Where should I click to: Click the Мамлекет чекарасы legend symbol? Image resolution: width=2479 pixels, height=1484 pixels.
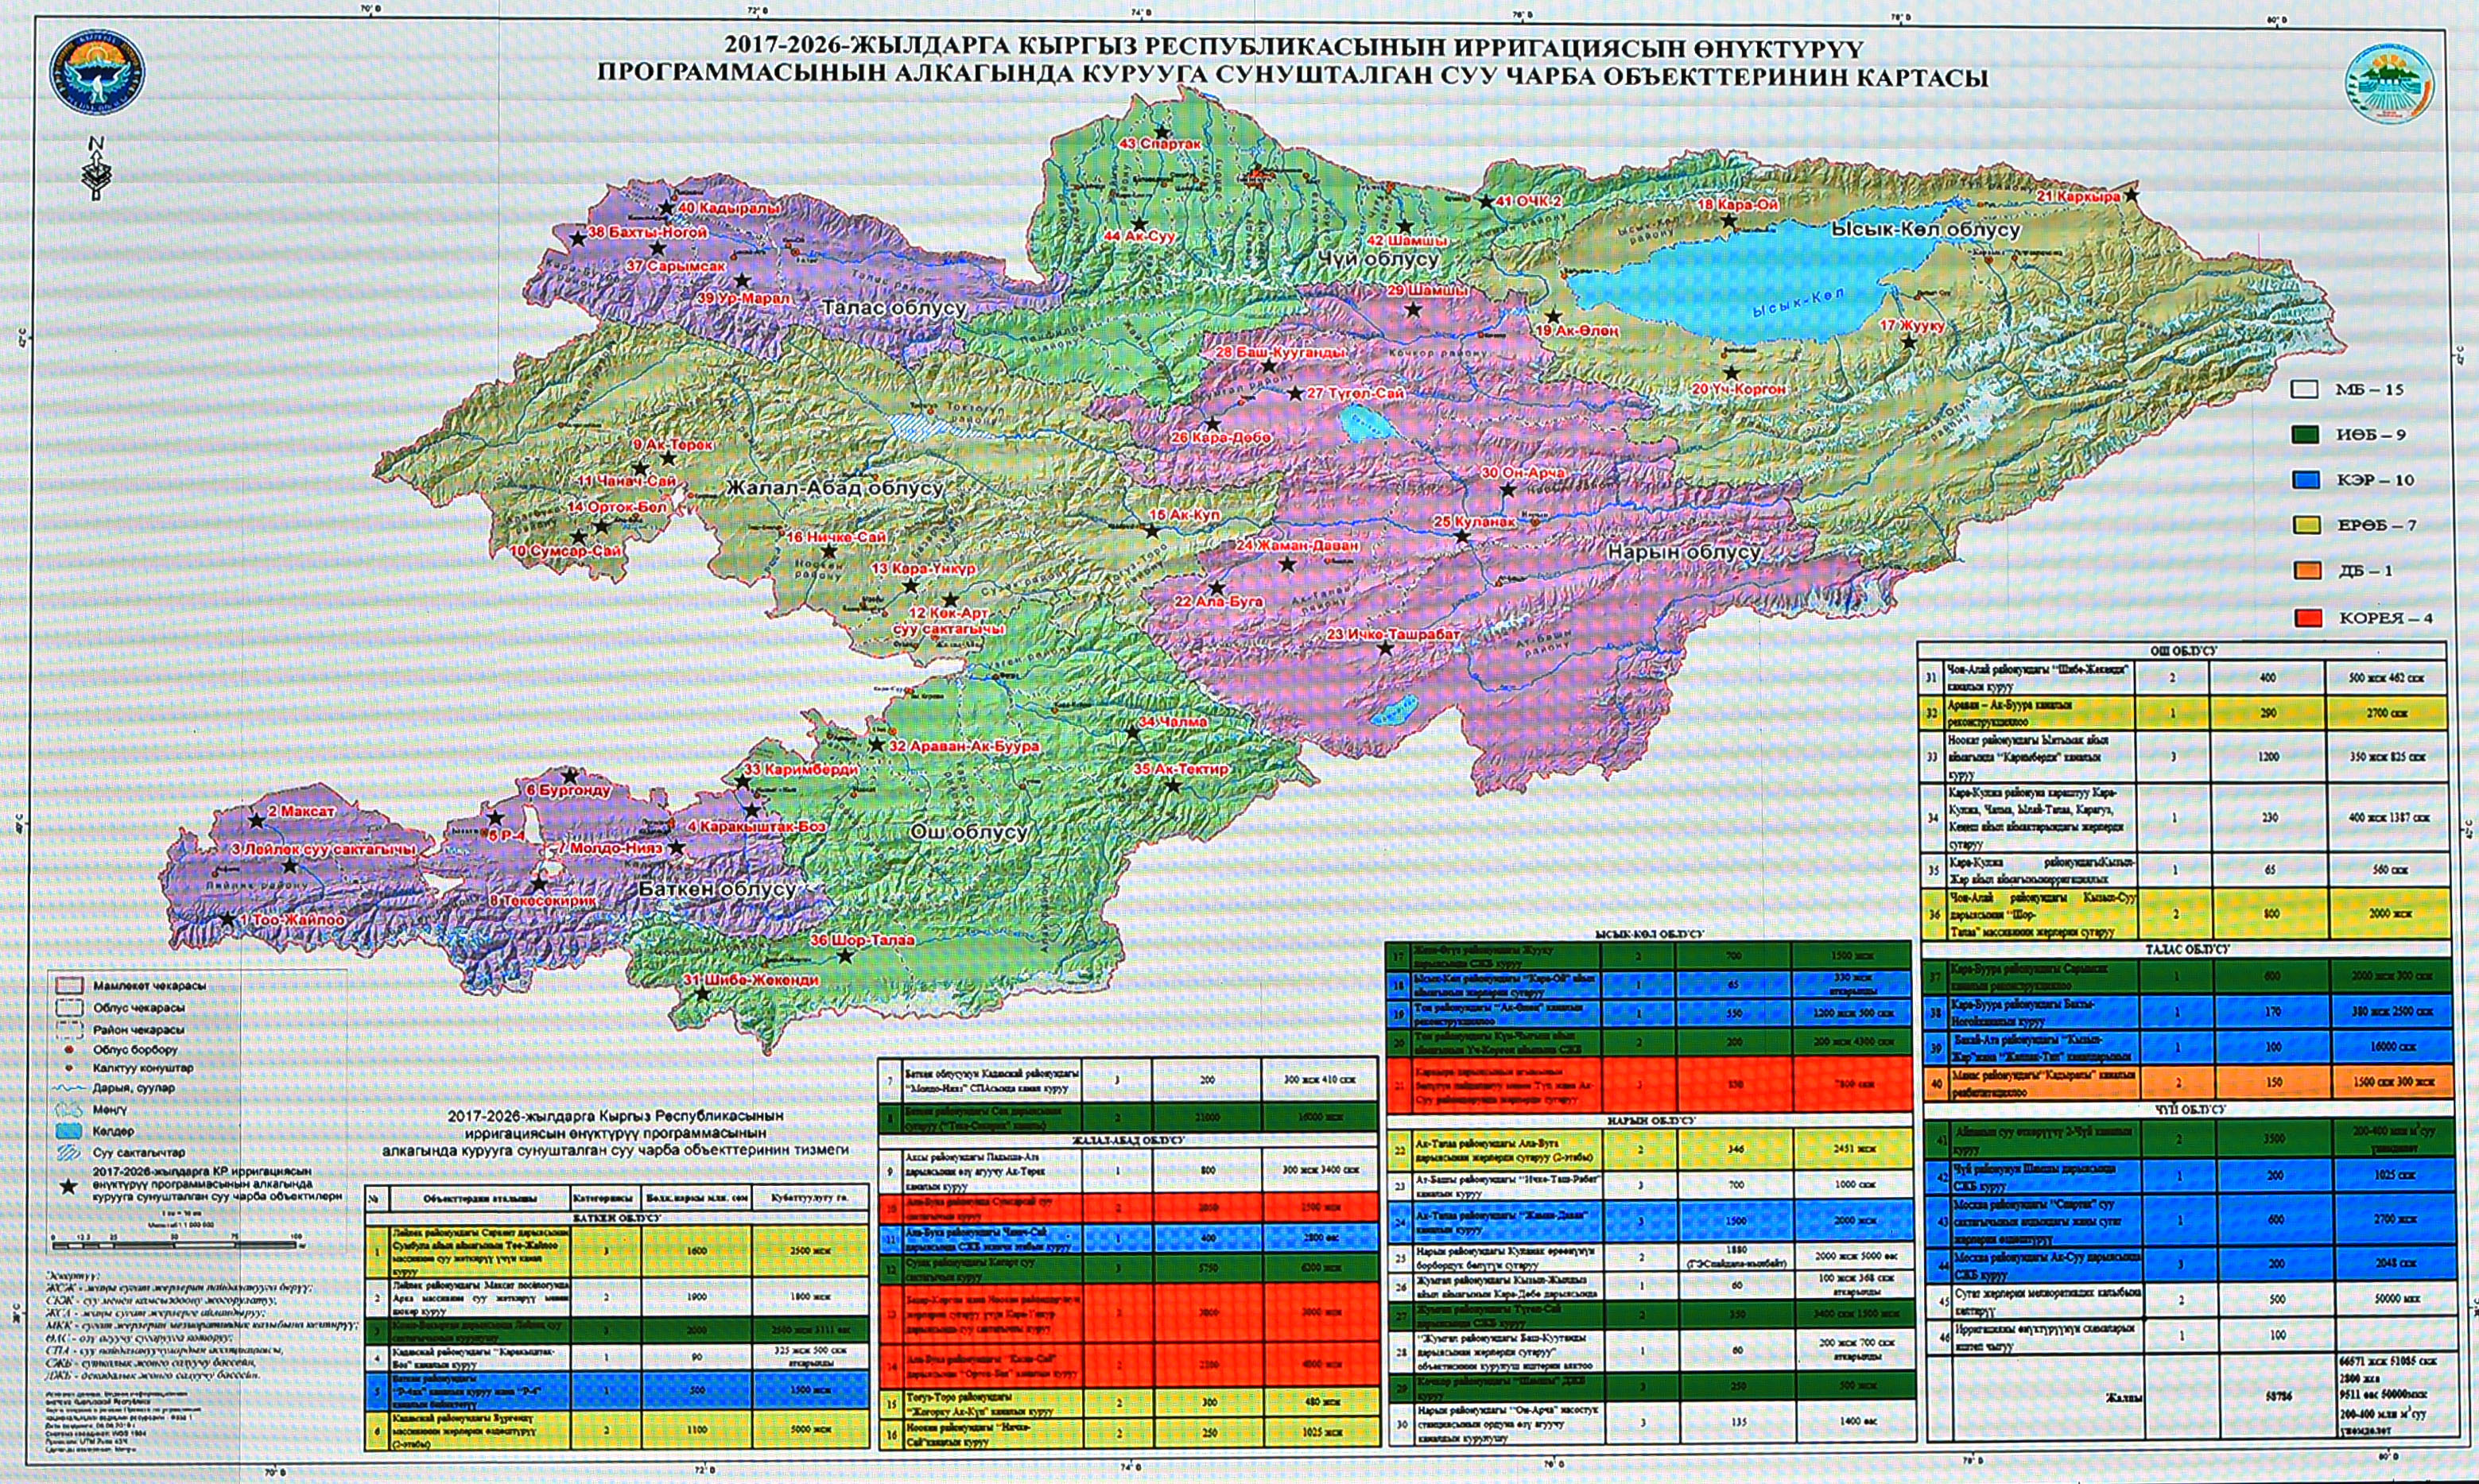click(69, 986)
